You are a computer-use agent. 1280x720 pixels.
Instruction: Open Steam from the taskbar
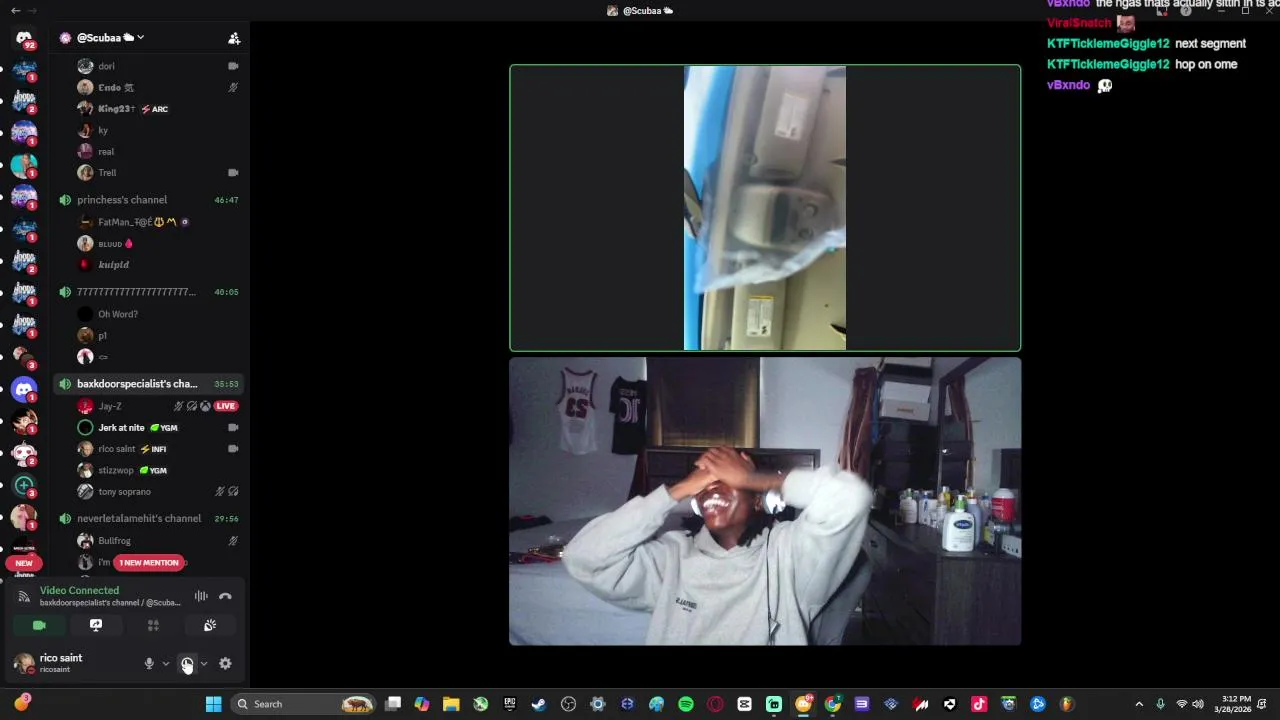click(539, 704)
